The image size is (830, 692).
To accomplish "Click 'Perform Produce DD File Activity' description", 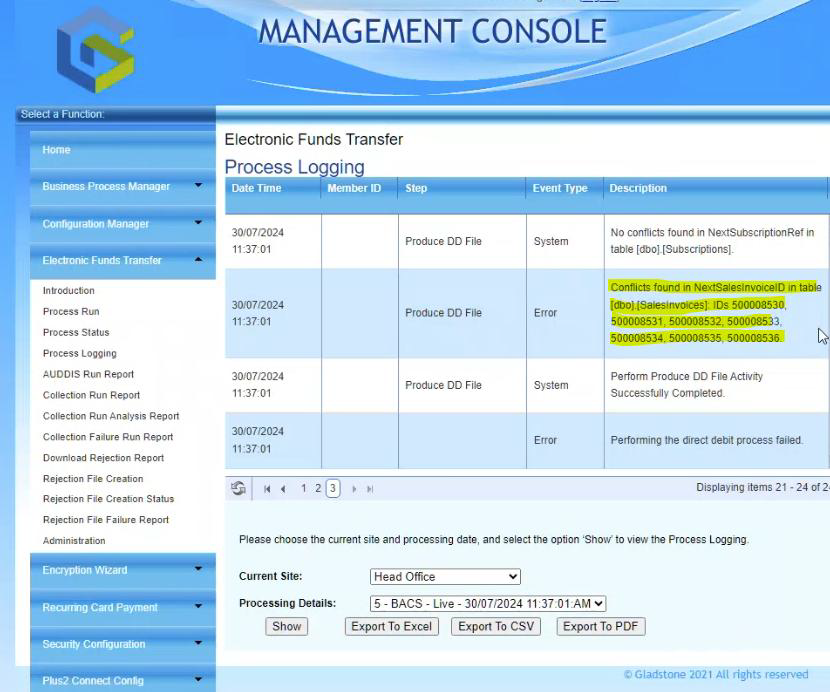I will 687,385.
